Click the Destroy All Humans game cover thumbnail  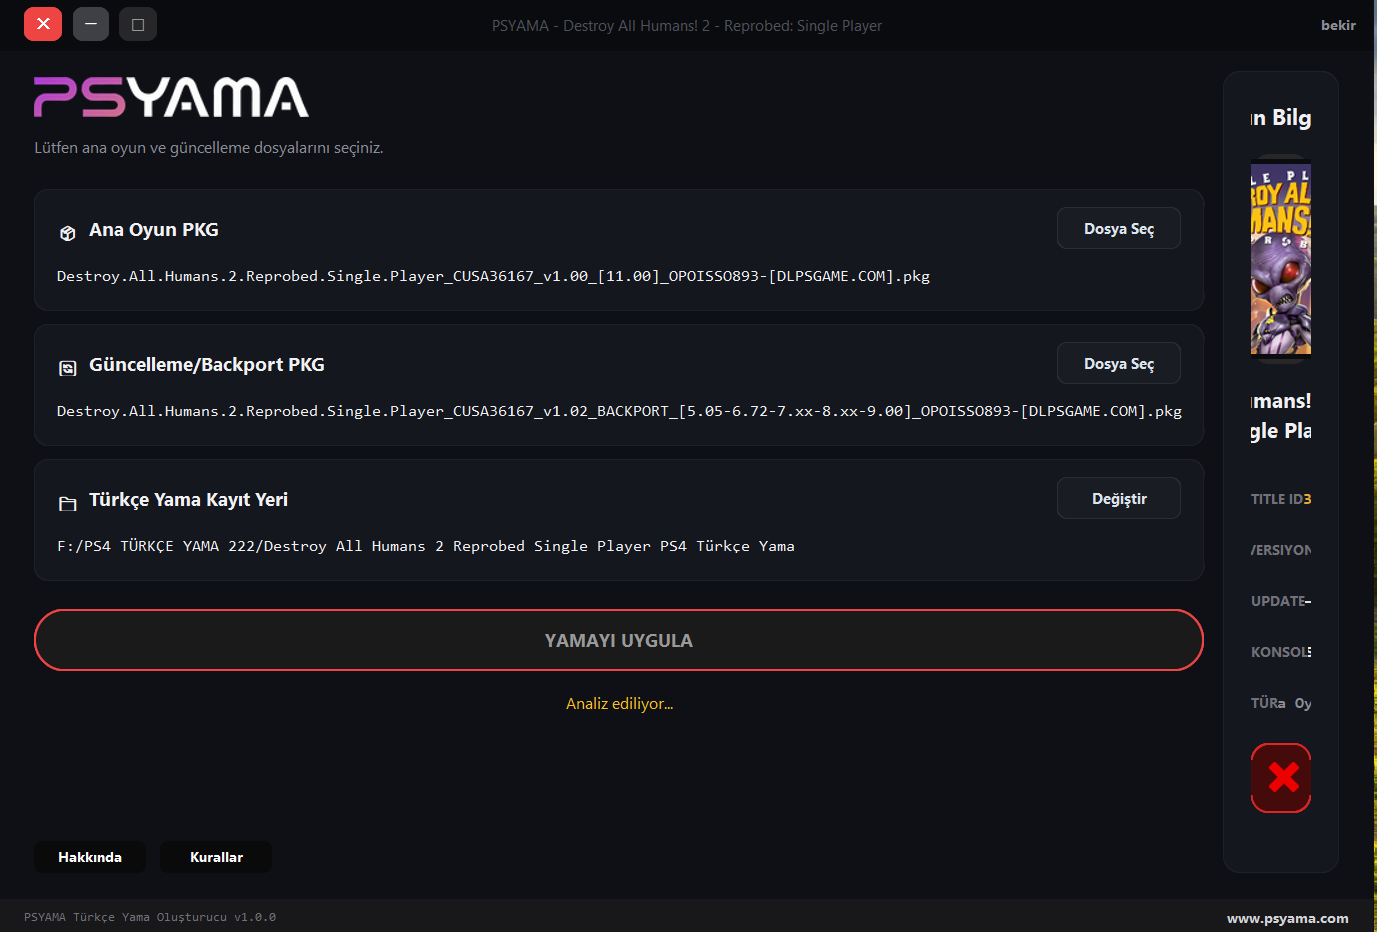pyautogui.click(x=1281, y=259)
